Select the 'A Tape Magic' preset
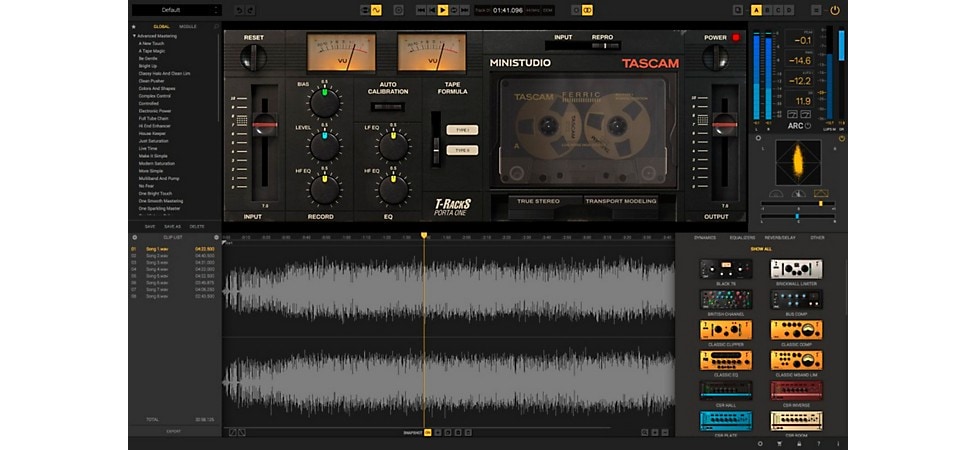This screenshot has width=976, height=450. 151,51
